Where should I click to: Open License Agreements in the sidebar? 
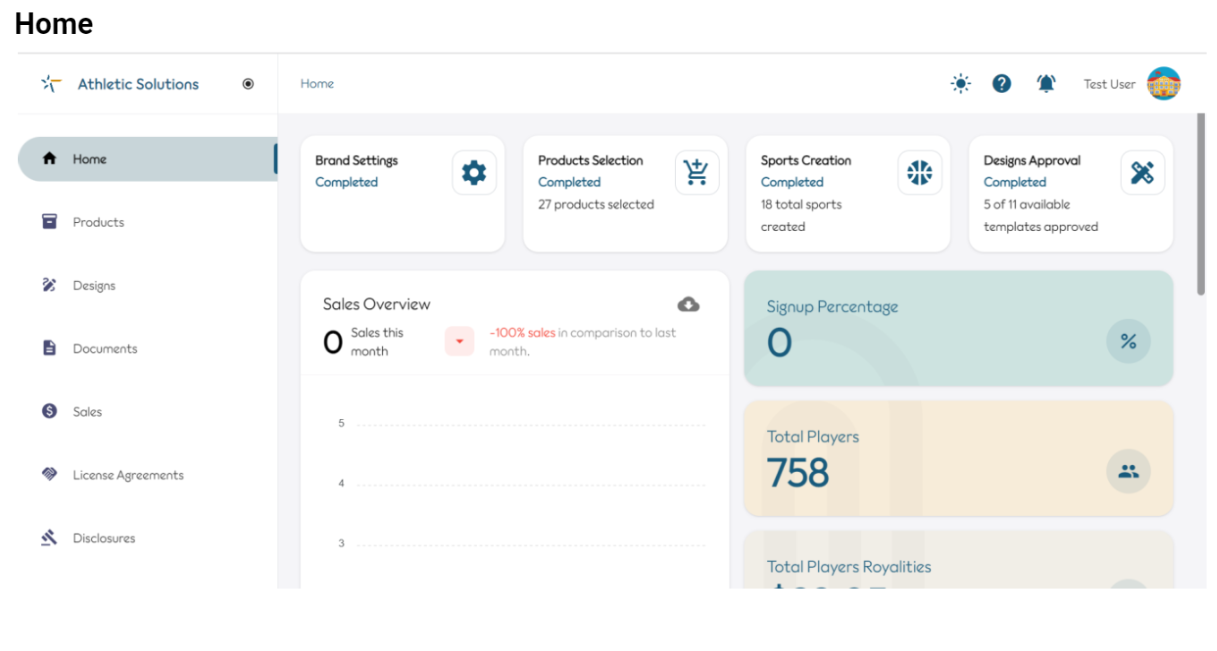[x=147, y=475]
